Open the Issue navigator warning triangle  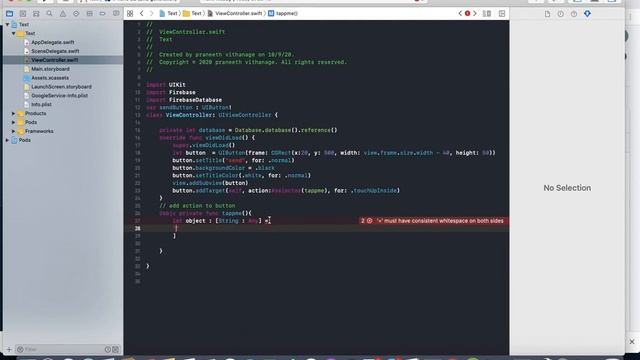pyautogui.click(x=63, y=13)
